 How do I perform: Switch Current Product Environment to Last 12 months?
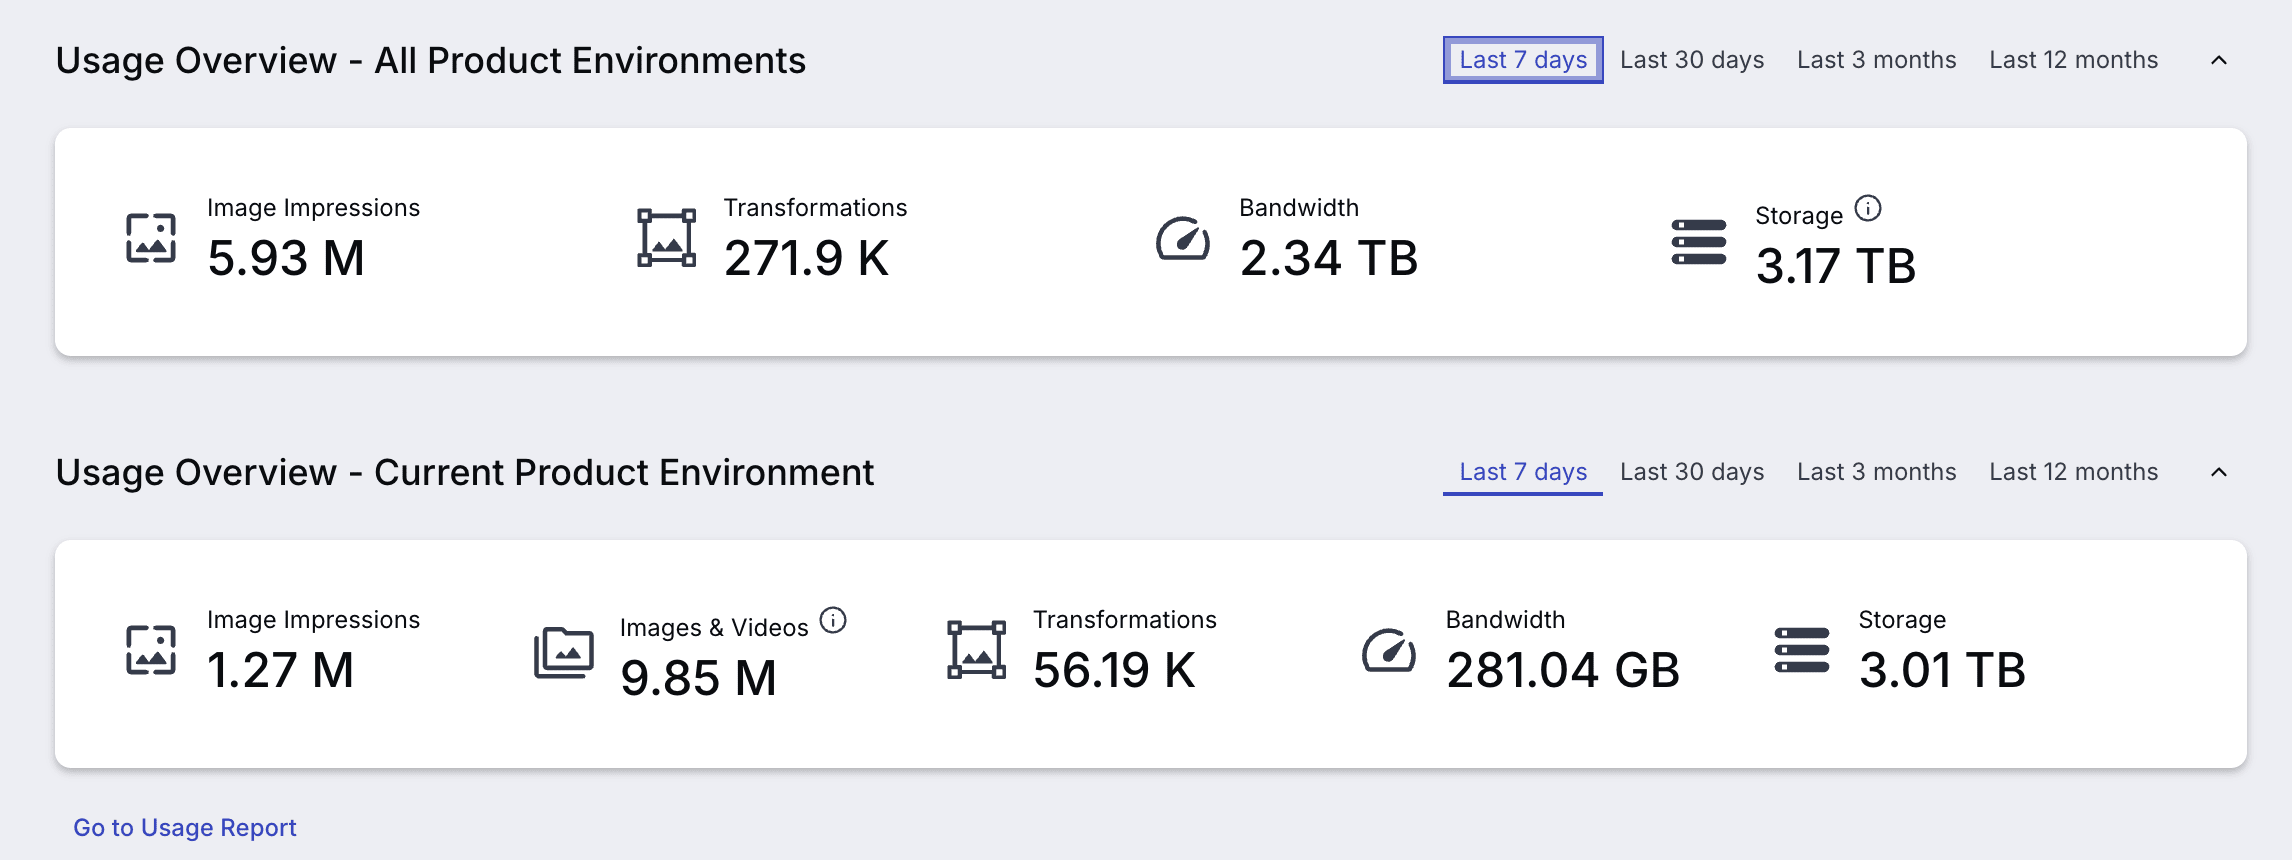(2074, 472)
